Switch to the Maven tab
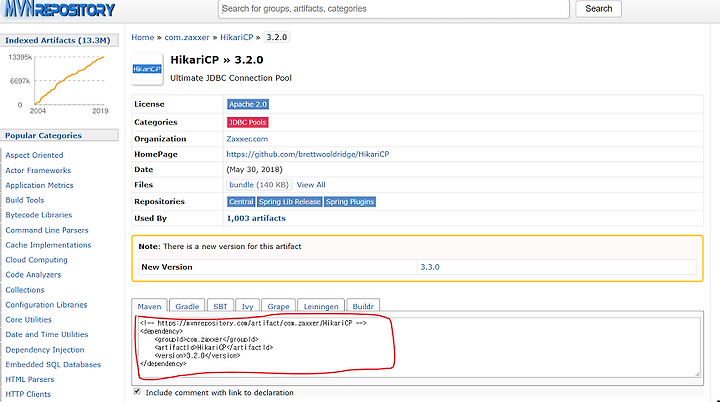The image size is (720, 402). pos(149,306)
